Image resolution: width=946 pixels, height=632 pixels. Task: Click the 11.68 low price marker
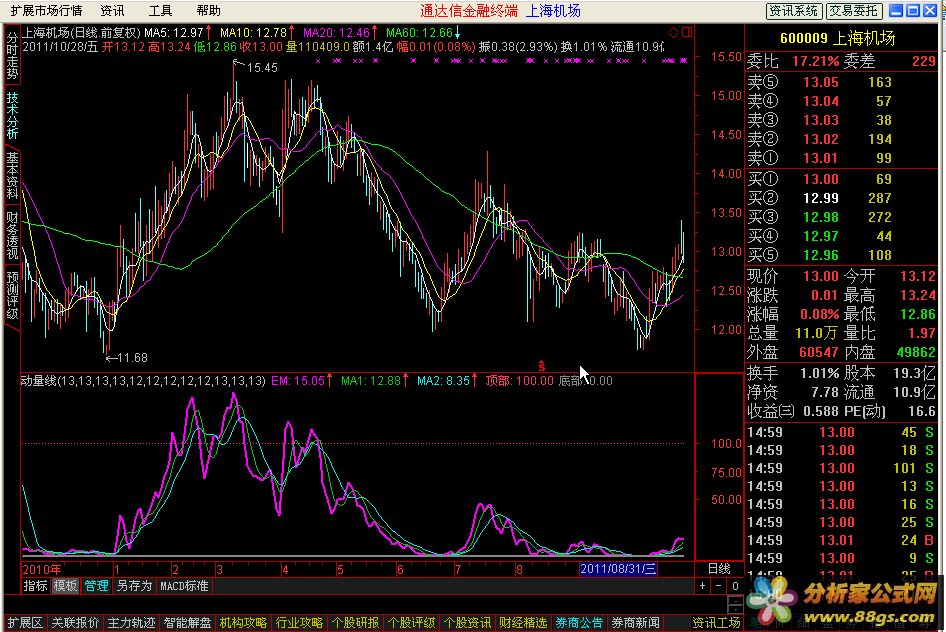[133, 358]
